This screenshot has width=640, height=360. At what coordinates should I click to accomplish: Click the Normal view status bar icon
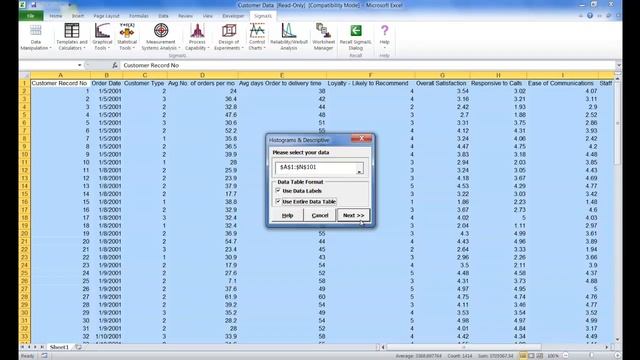523,356
